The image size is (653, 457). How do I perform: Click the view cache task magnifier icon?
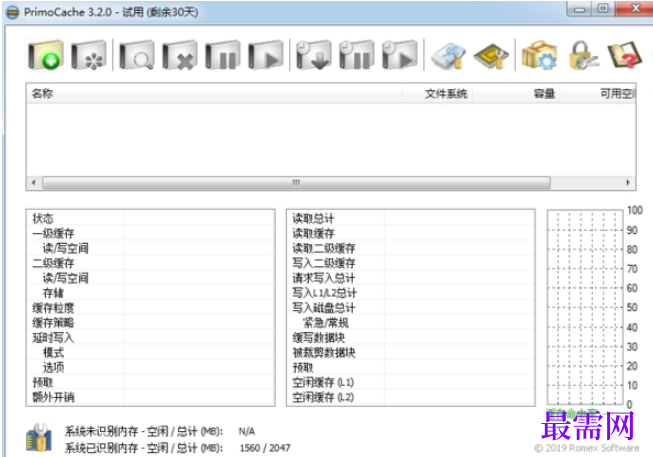[x=137, y=55]
